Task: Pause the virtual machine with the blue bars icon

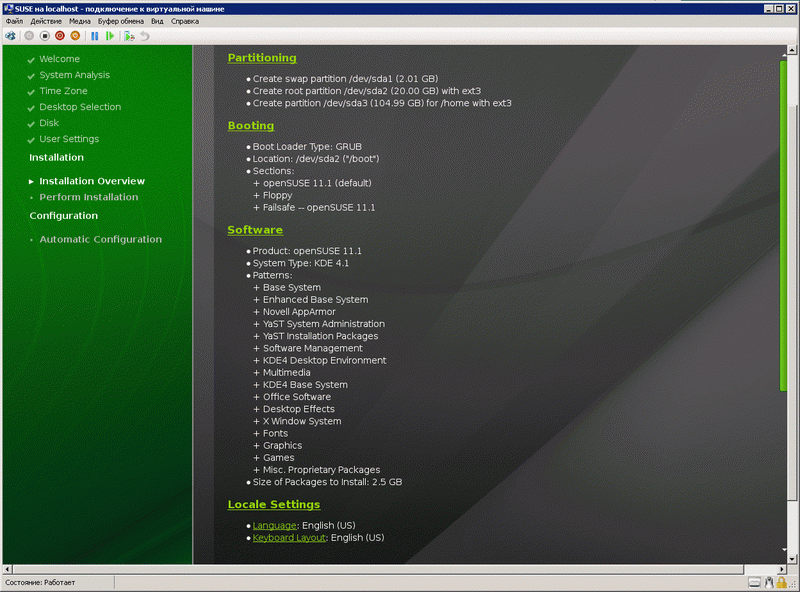Action: [x=94, y=36]
